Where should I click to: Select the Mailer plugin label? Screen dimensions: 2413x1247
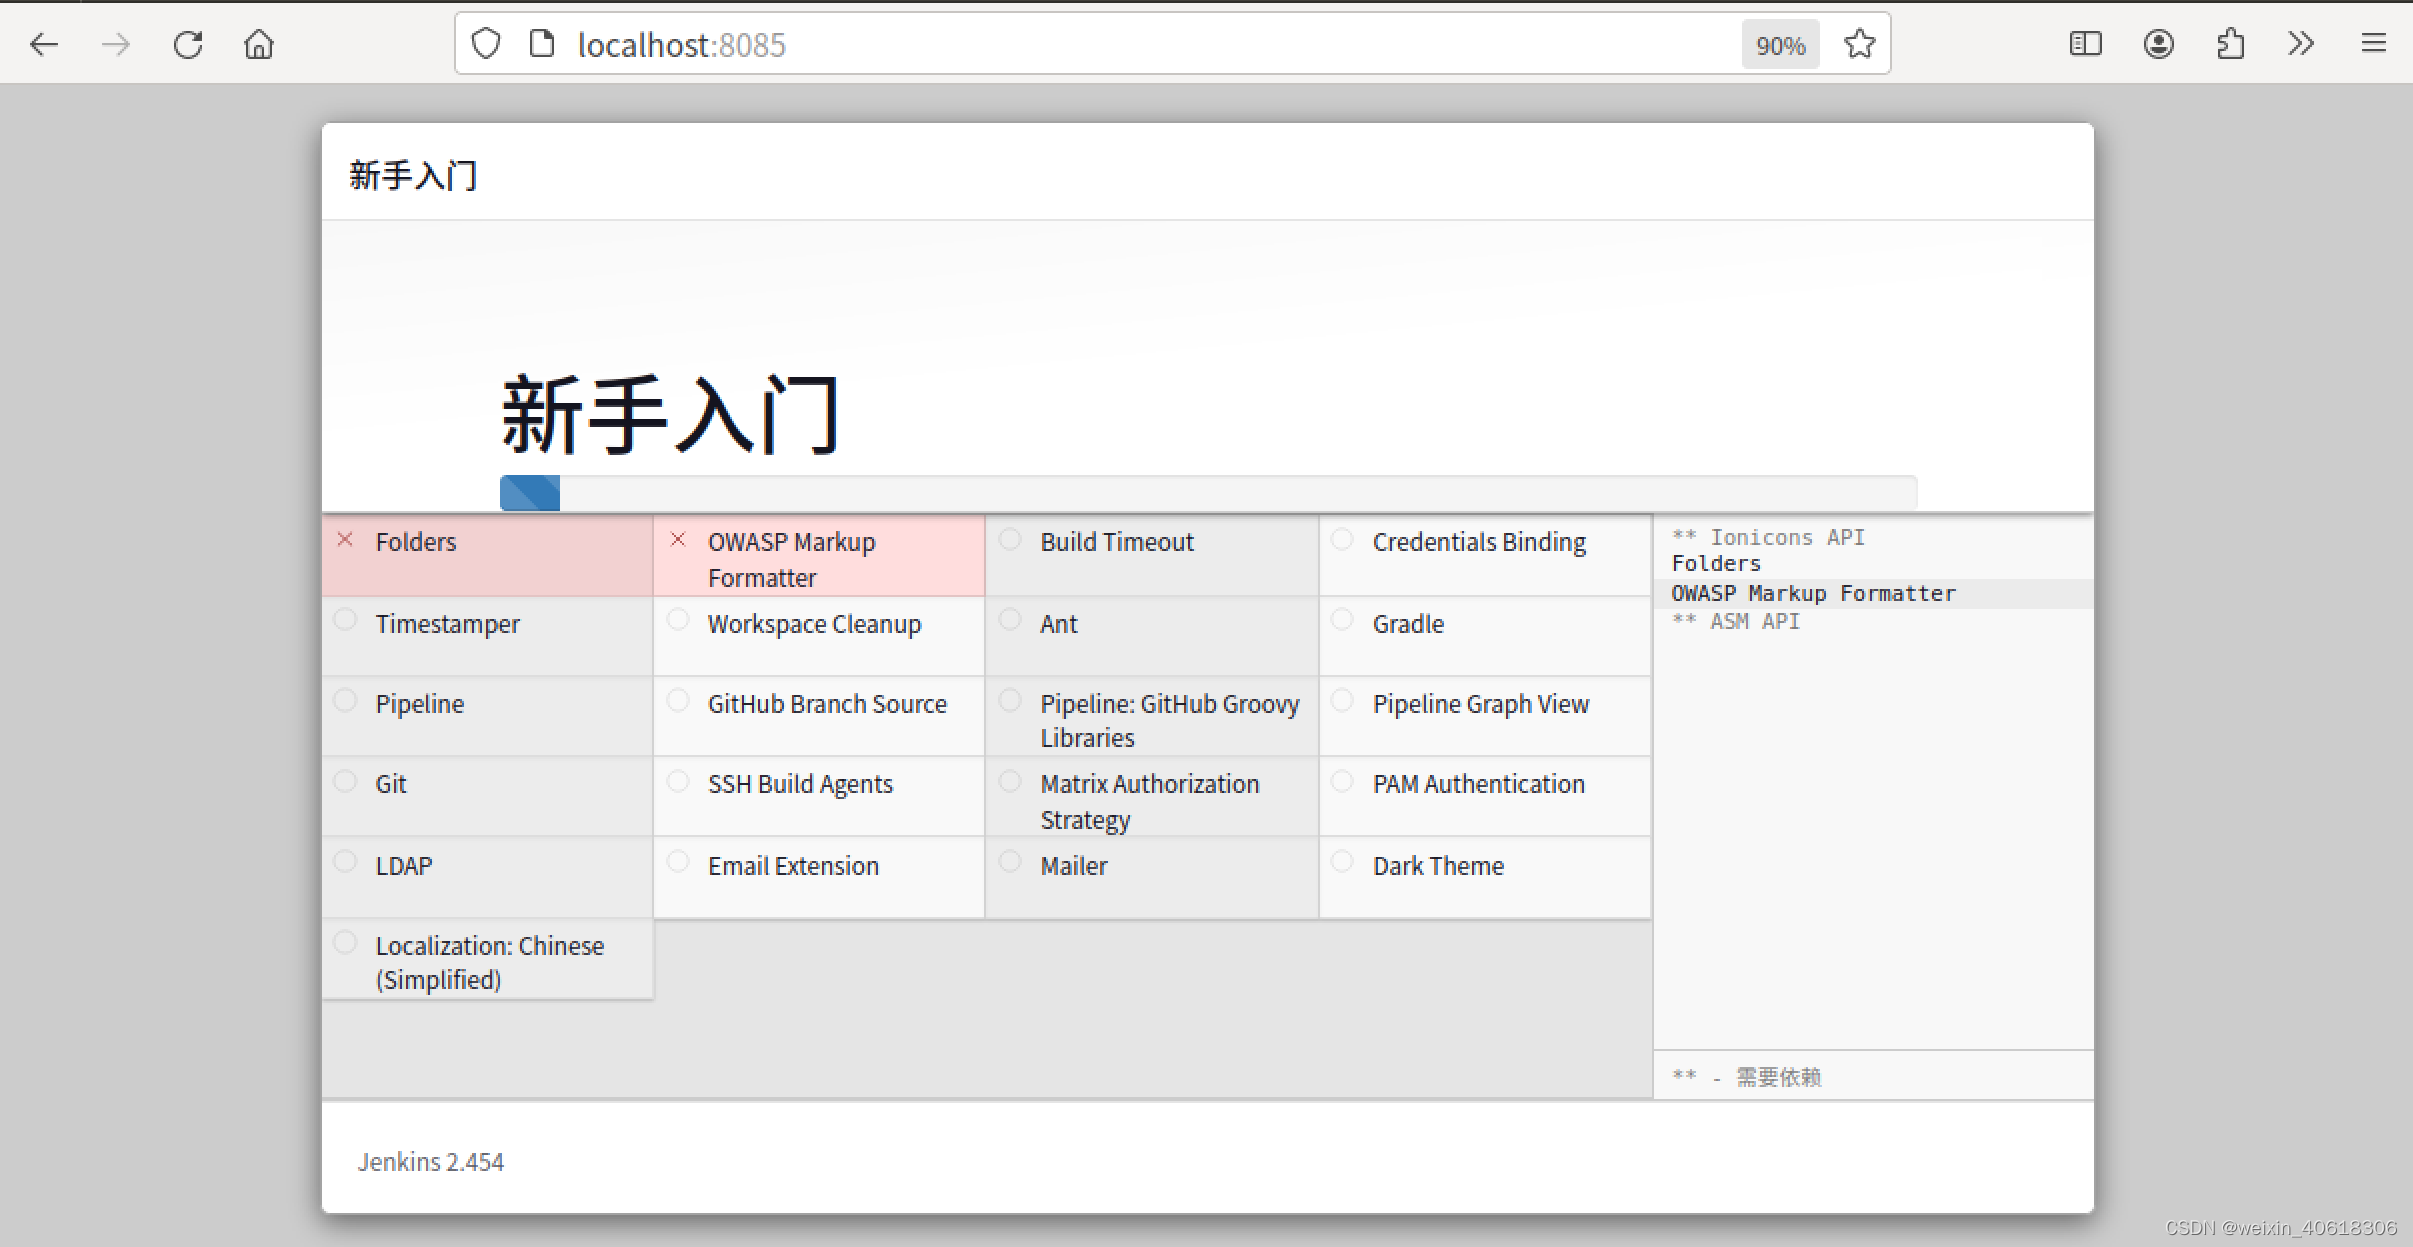(1073, 866)
